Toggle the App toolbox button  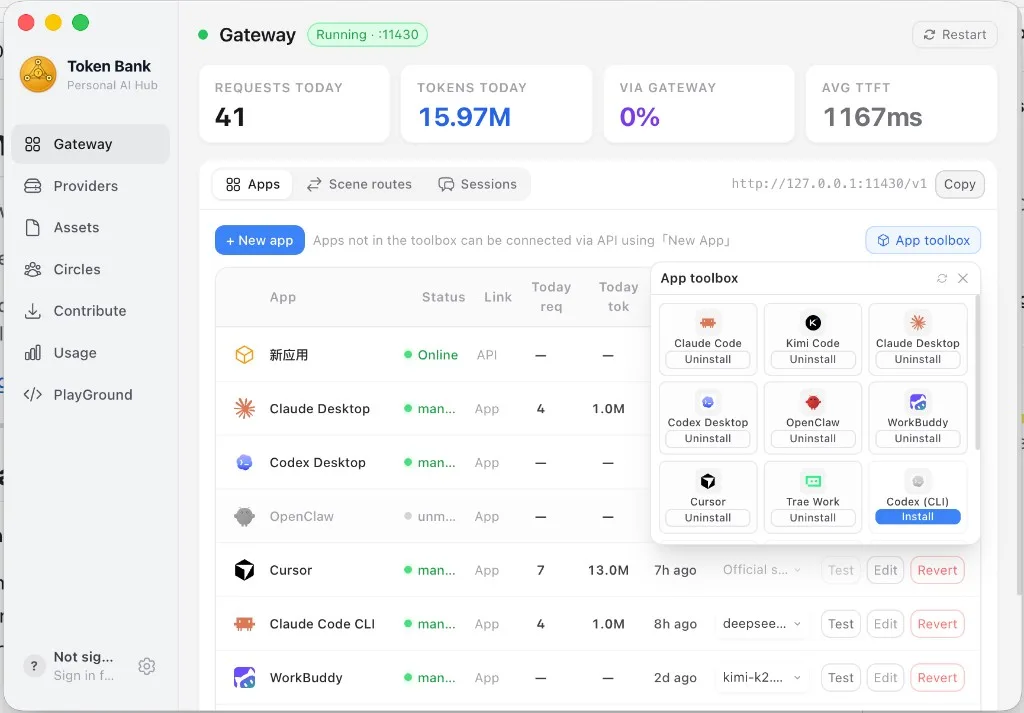(x=923, y=240)
